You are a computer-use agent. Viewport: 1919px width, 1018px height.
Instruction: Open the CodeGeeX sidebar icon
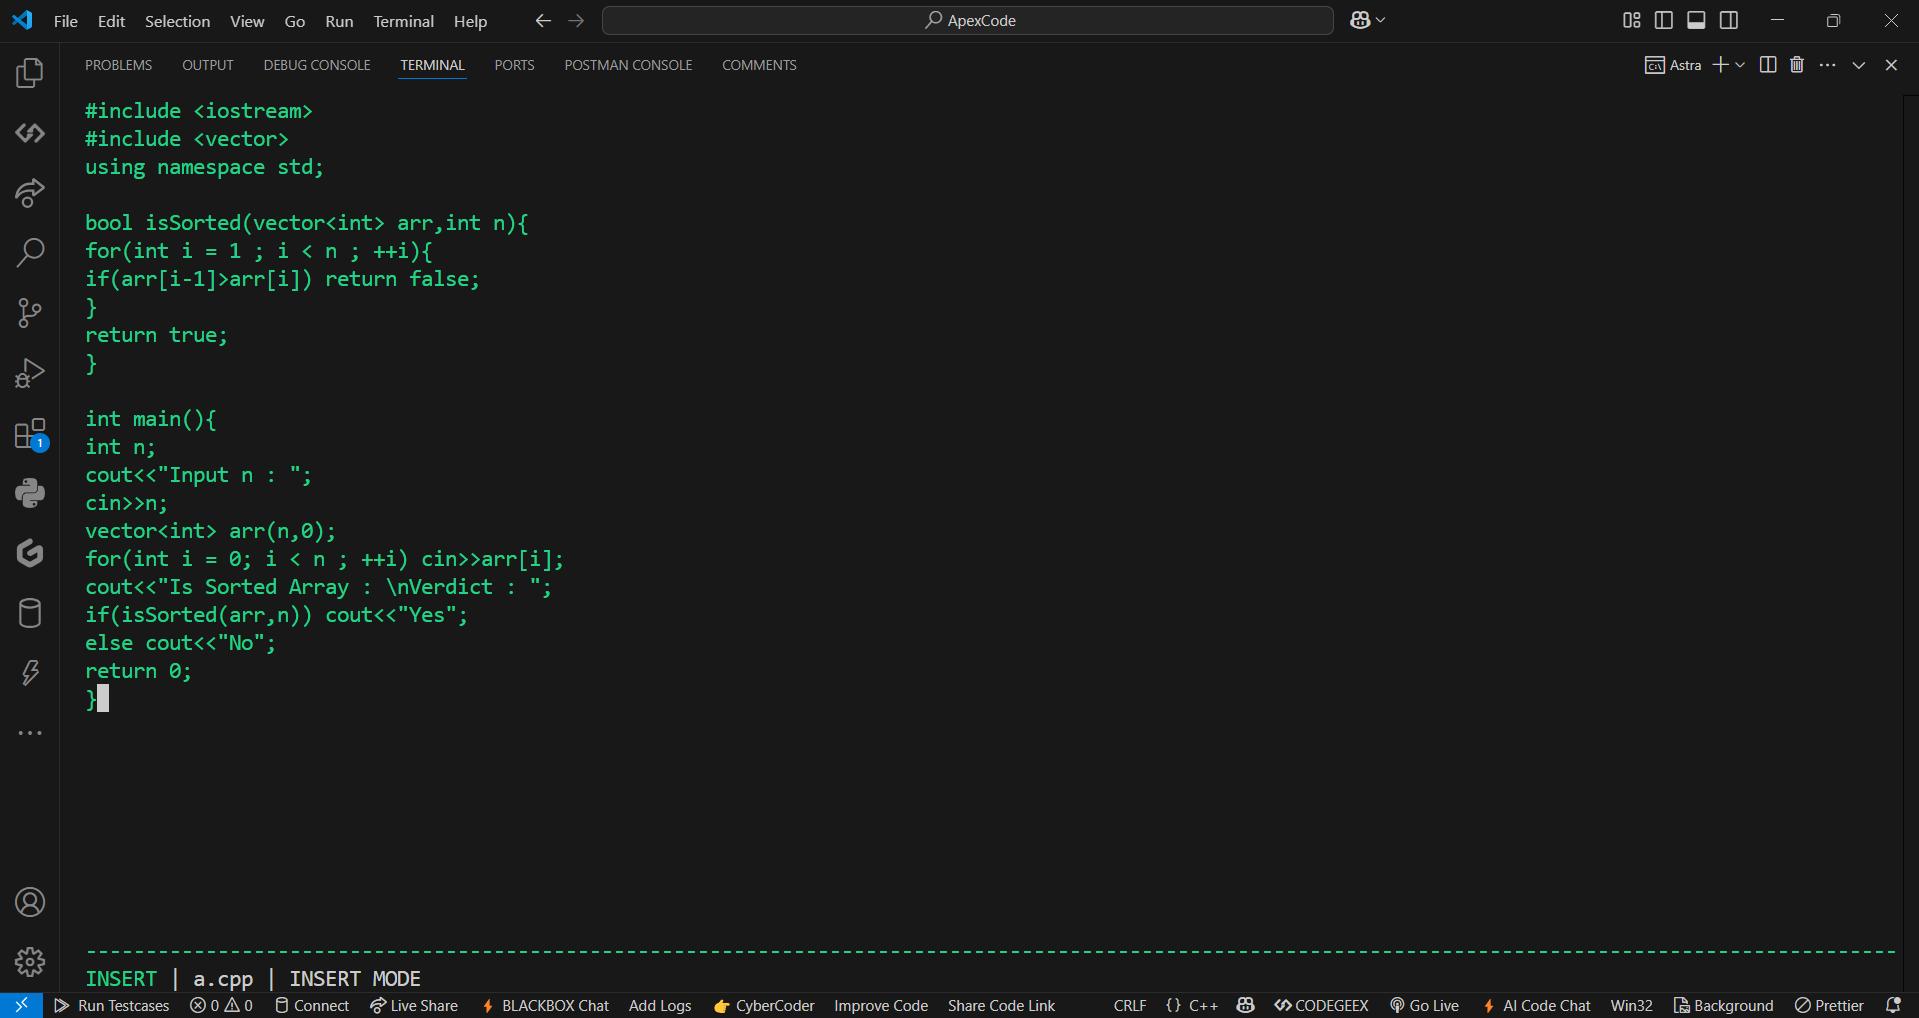(30, 133)
